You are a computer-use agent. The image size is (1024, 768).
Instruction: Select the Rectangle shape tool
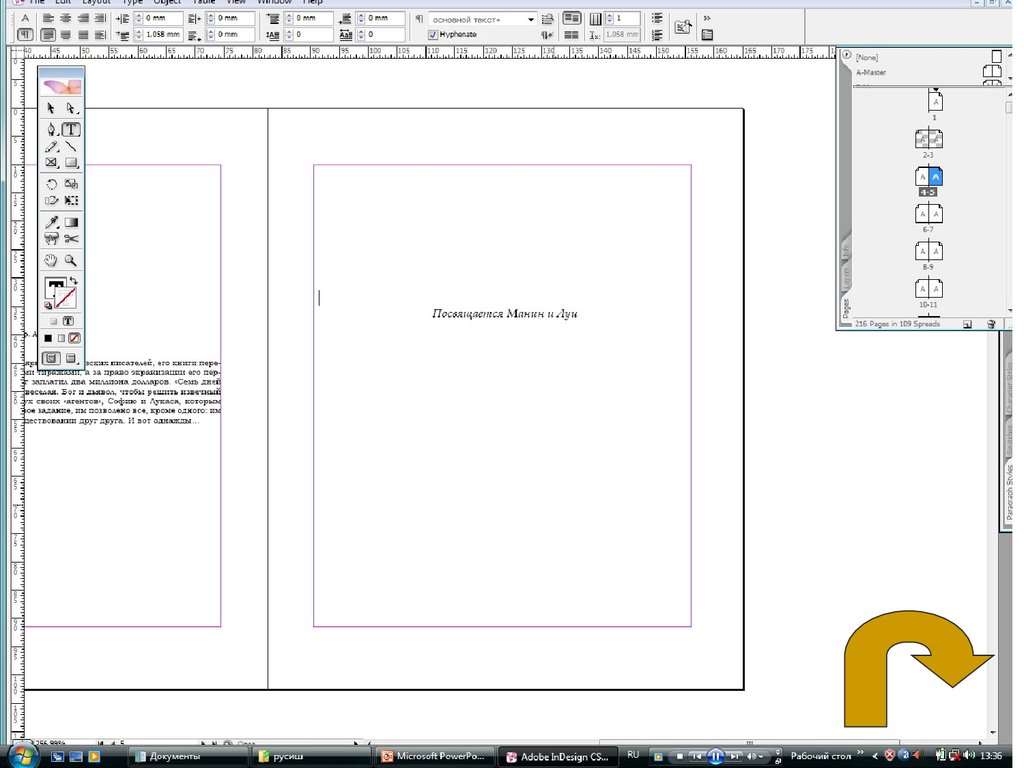(x=71, y=163)
